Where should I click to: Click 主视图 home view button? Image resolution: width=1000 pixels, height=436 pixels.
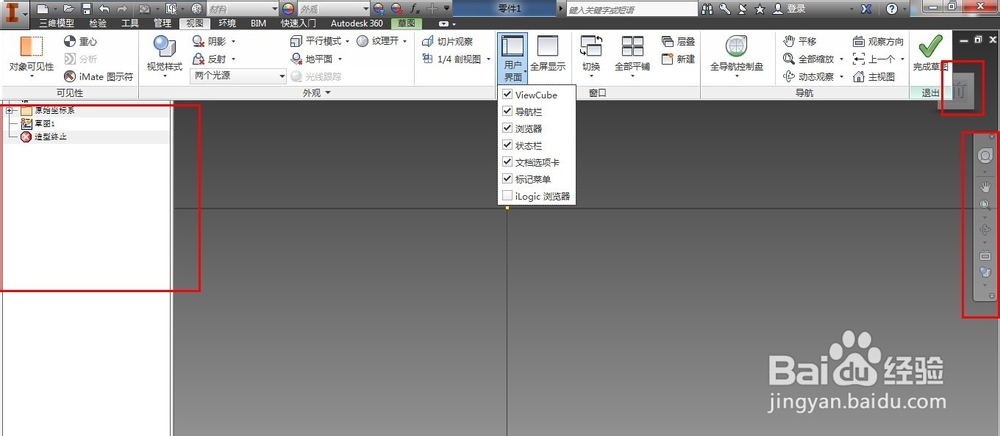click(x=874, y=77)
